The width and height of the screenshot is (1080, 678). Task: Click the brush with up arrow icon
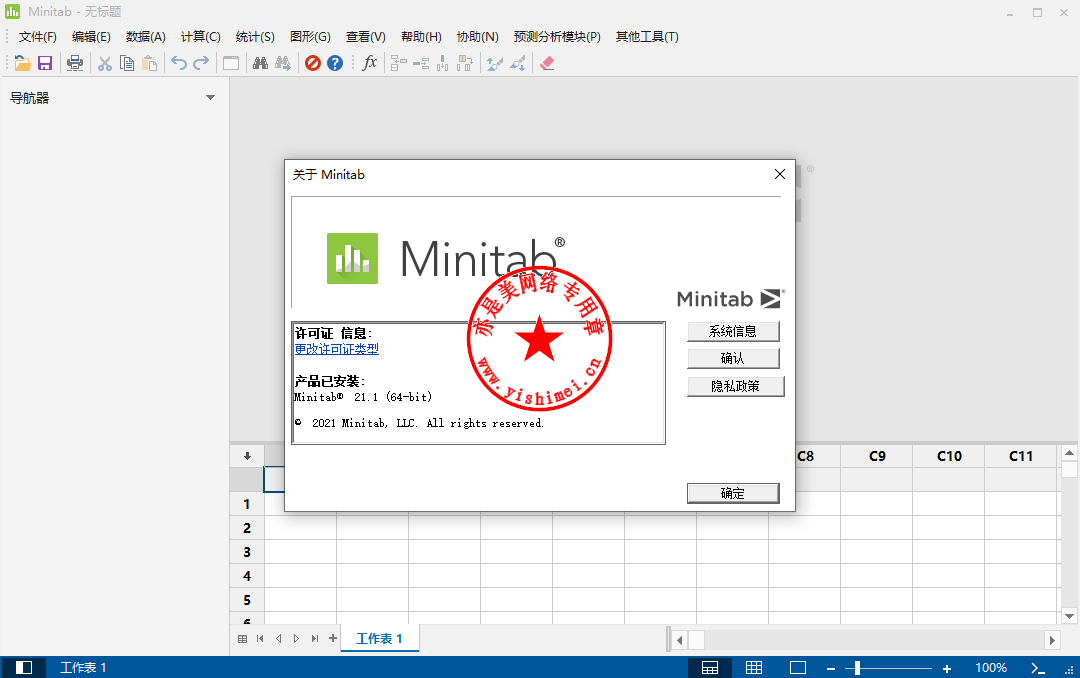(495, 63)
